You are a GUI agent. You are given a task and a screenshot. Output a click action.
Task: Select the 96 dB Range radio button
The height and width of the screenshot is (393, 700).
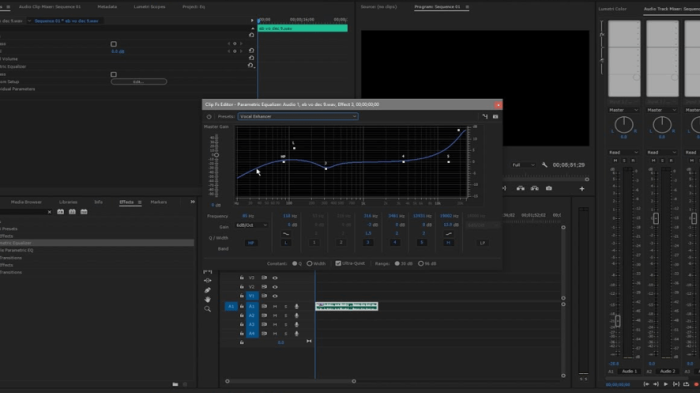pos(421,263)
